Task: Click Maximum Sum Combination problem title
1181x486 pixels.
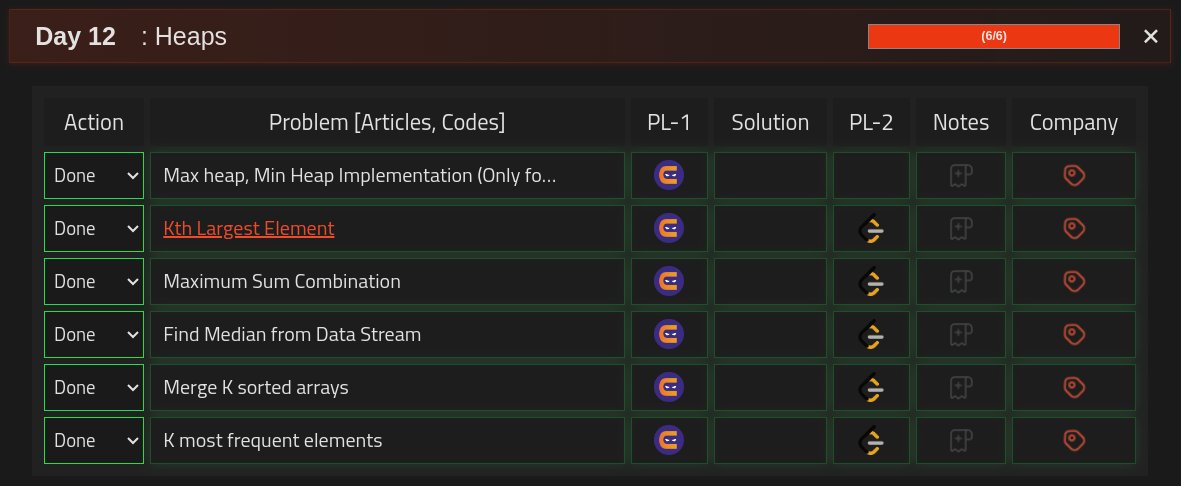Action: 282,281
